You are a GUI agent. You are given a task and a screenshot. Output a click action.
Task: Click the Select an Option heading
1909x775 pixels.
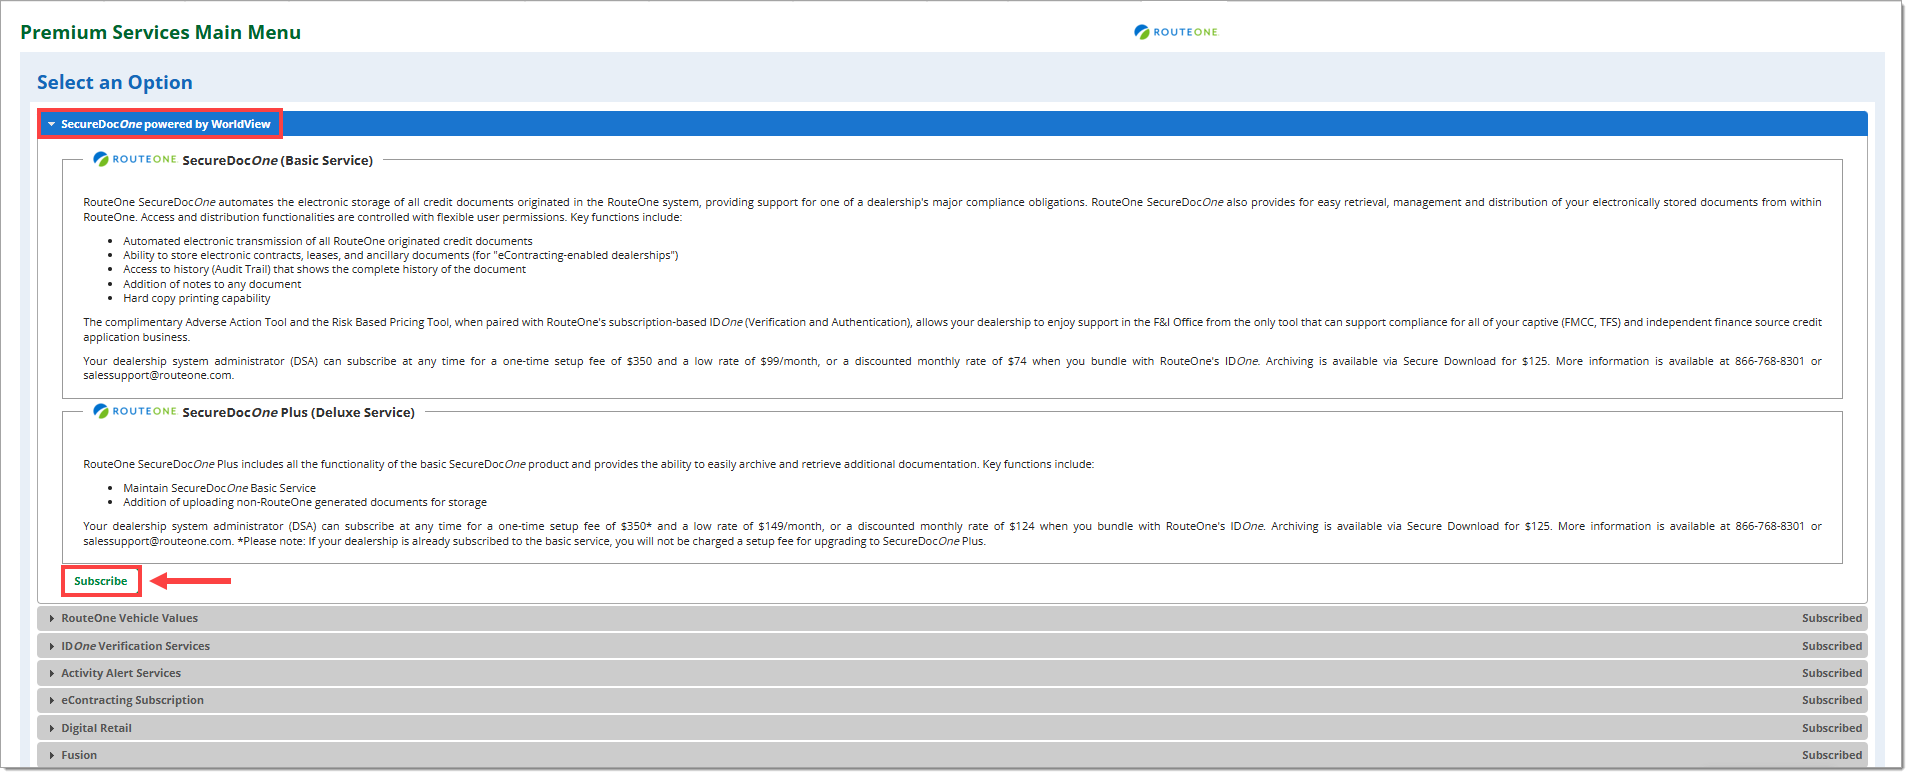tap(115, 82)
